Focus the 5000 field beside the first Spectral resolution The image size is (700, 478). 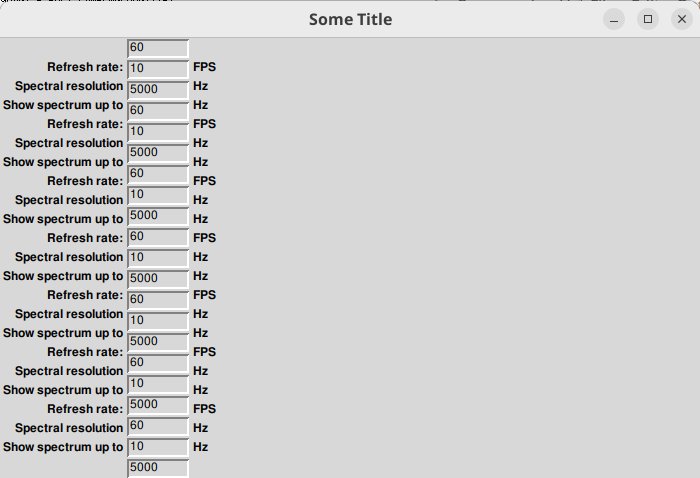click(158, 89)
